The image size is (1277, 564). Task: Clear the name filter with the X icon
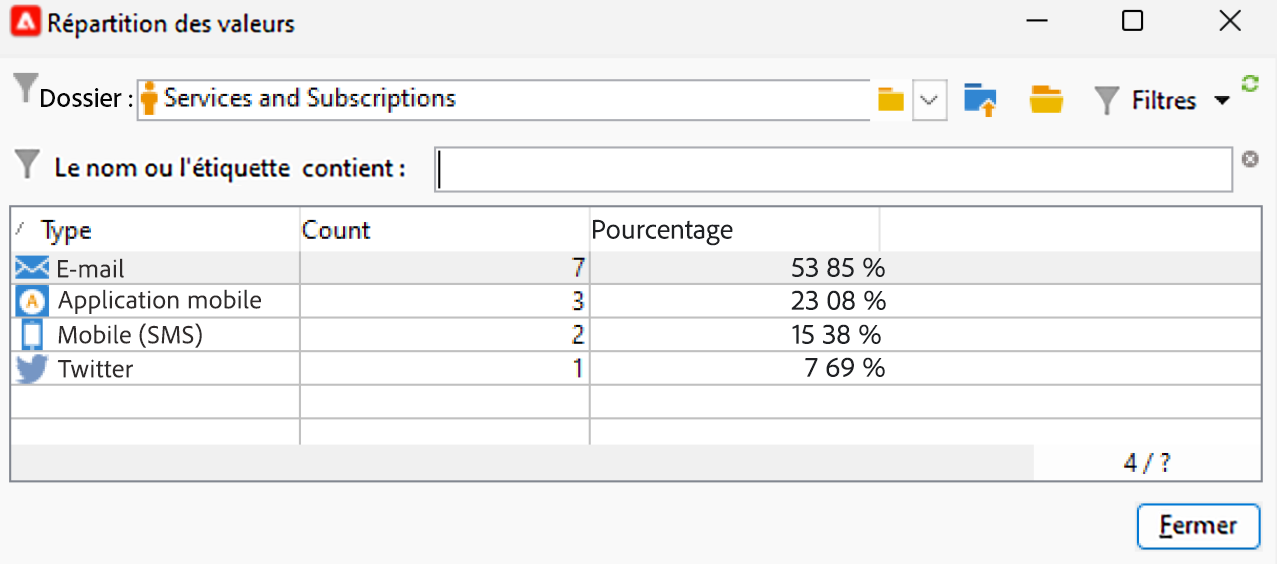pyautogui.click(x=1249, y=159)
